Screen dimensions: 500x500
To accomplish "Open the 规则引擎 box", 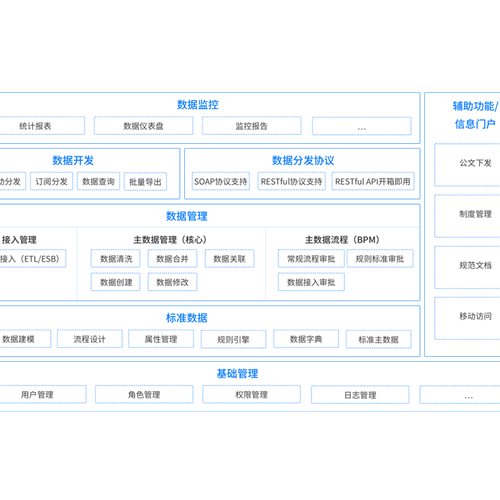I will pyautogui.click(x=233, y=339).
